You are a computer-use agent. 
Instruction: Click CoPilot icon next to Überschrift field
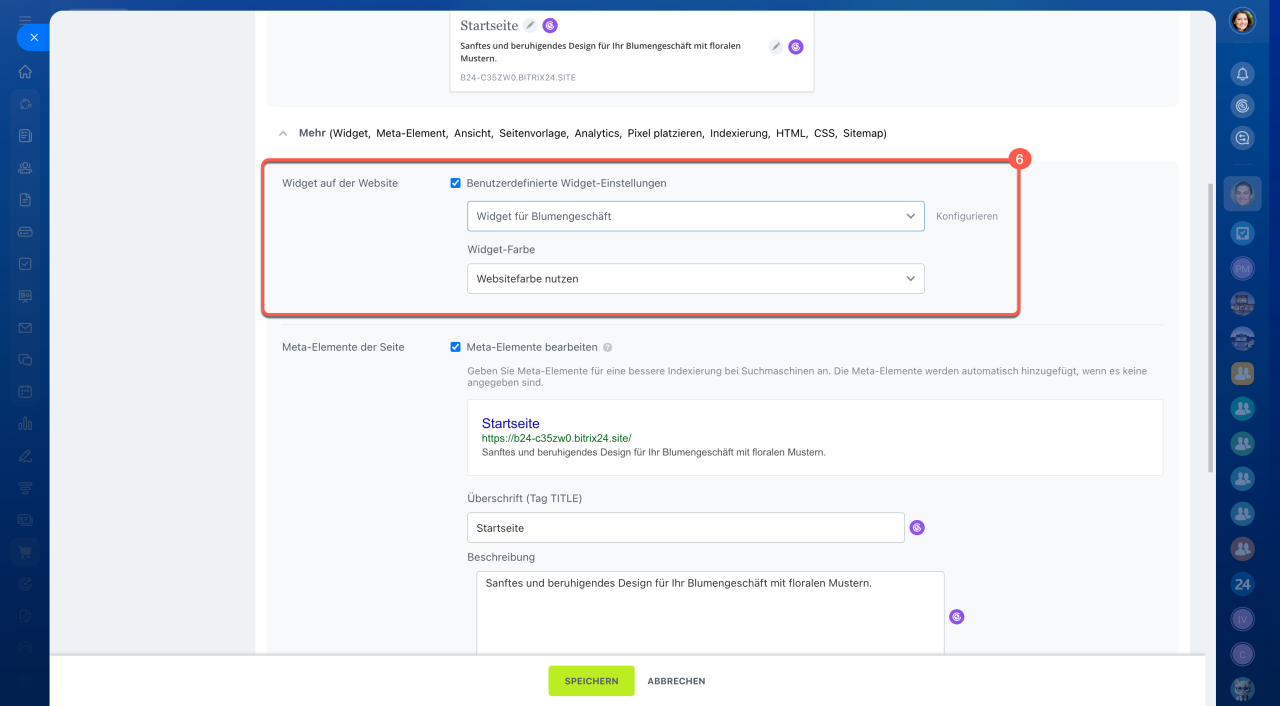tap(917, 528)
